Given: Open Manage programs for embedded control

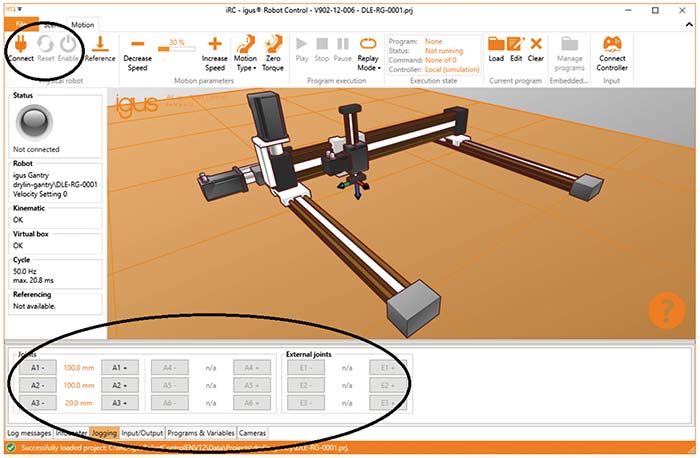Looking at the screenshot, I should 569,54.
